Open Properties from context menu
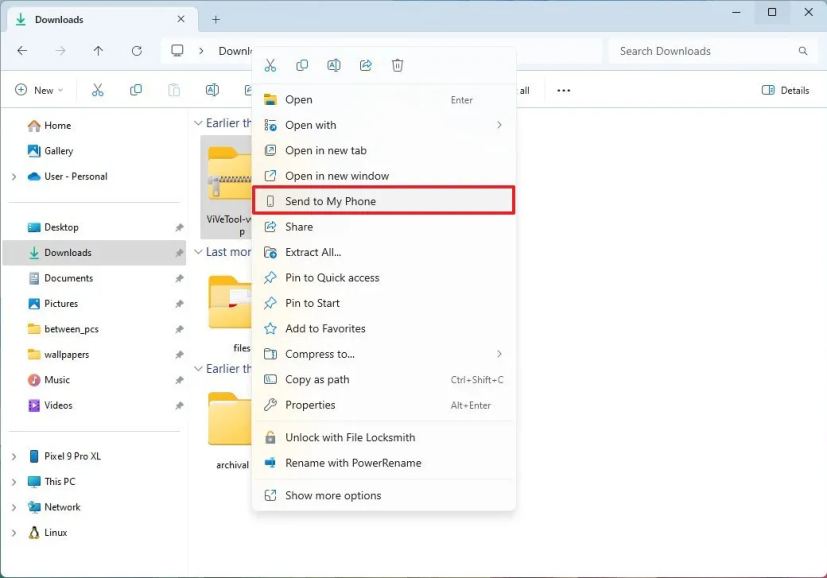Image resolution: width=827 pixels, height=578 pixels. click(383, 405)
